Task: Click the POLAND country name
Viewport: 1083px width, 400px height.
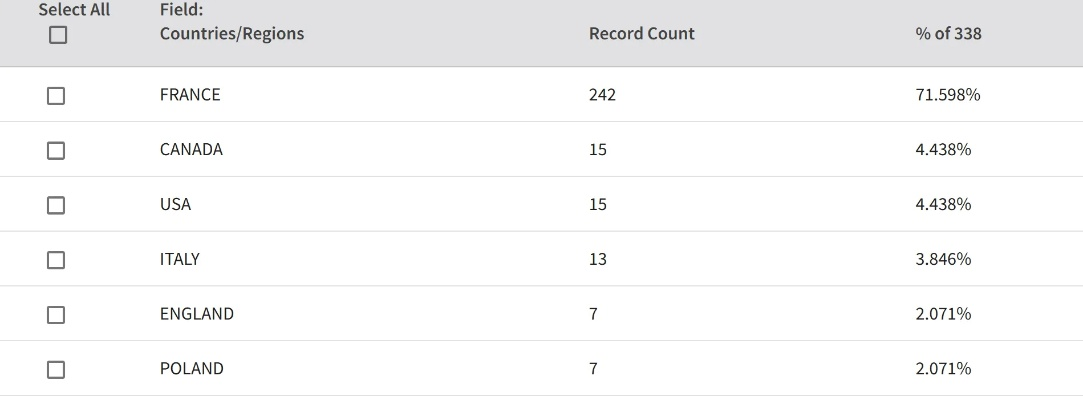Action: pyautogui.click(x=192, y=369)
